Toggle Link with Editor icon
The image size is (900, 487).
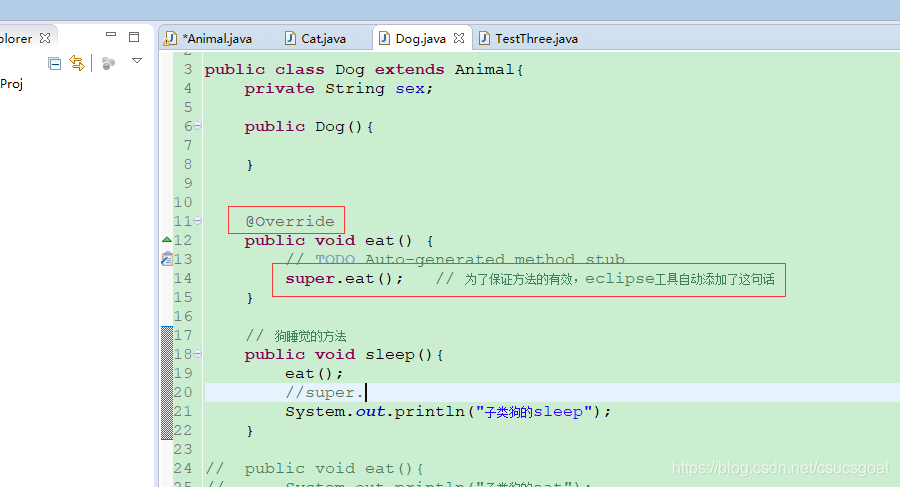(x=77, y=63)
